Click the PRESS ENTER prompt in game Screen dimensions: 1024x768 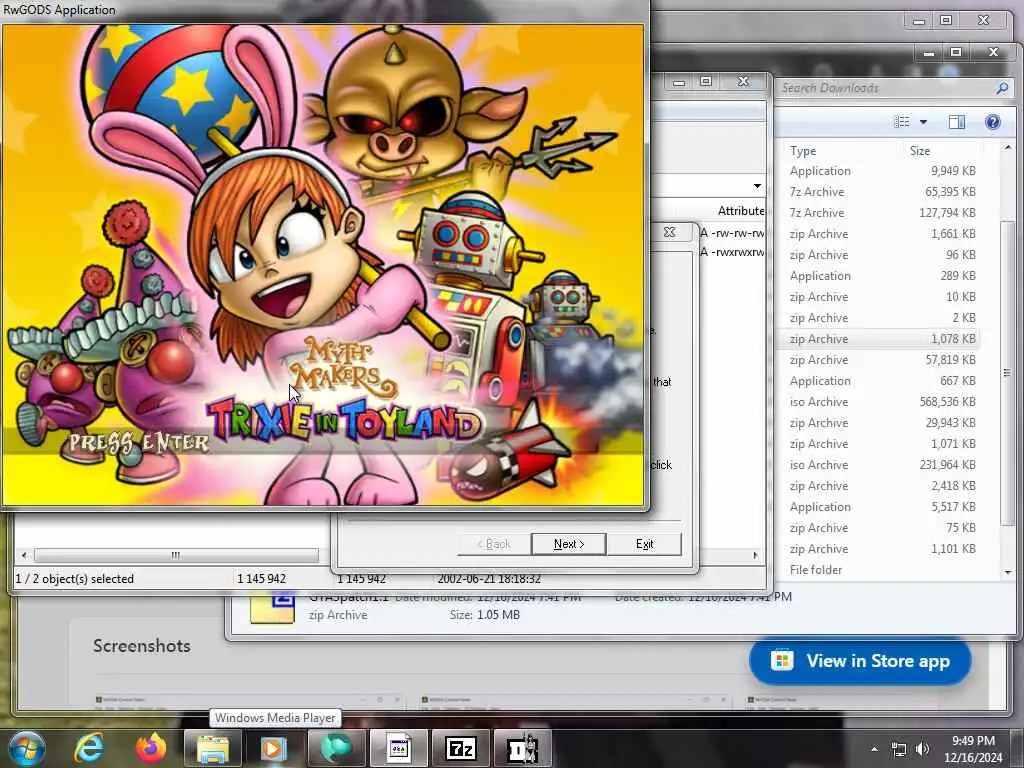139,442
